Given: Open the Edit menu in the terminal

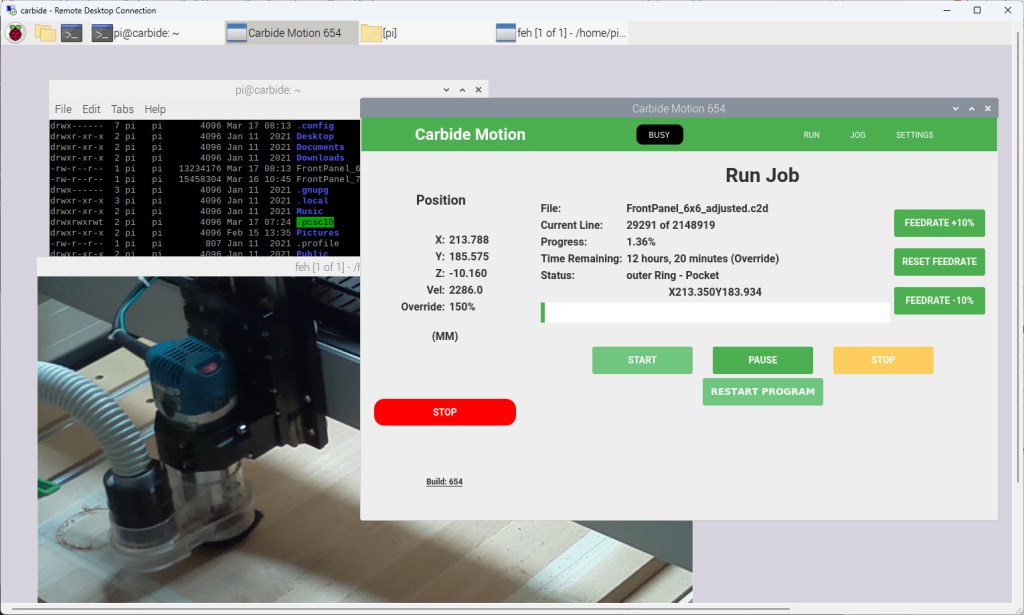Looking at the screenshot, I should (x=91, y=109).
